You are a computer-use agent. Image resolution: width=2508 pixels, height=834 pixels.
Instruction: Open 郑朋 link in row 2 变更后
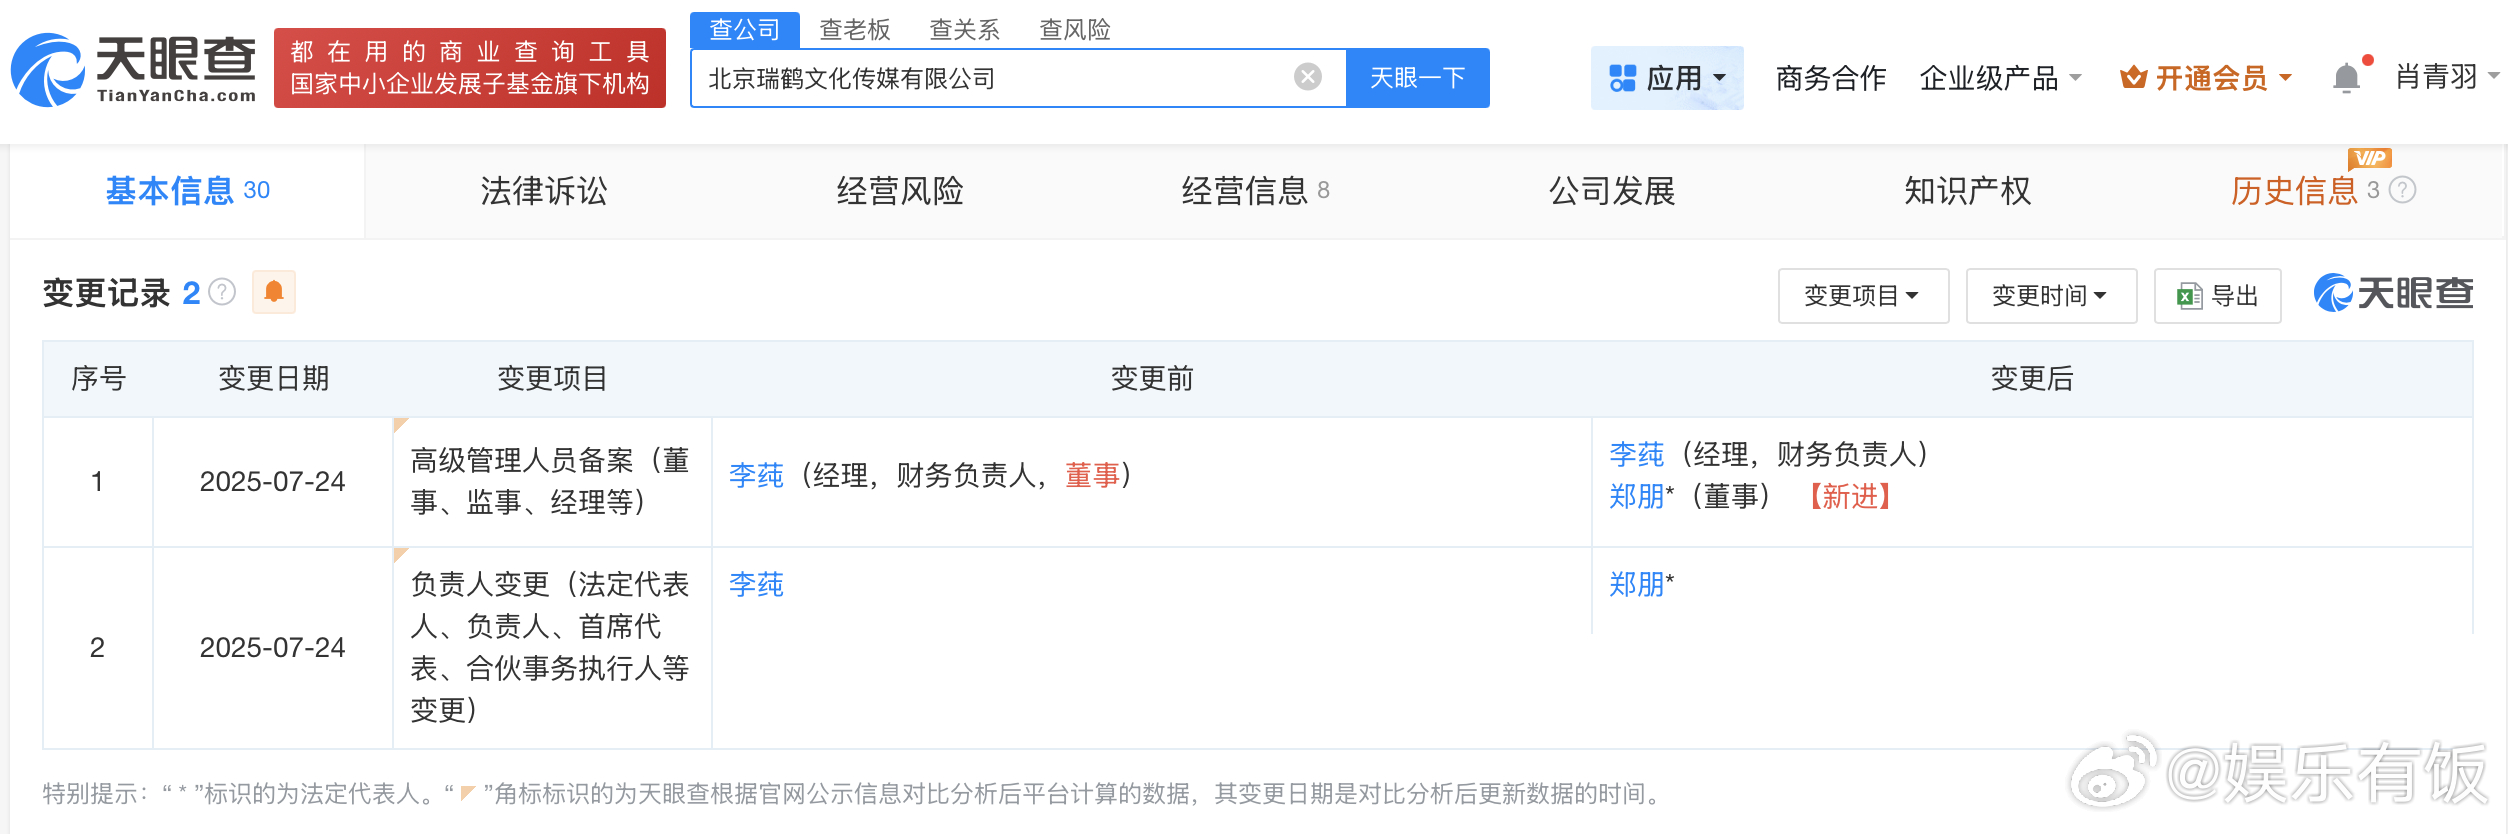coord(1636,584)
